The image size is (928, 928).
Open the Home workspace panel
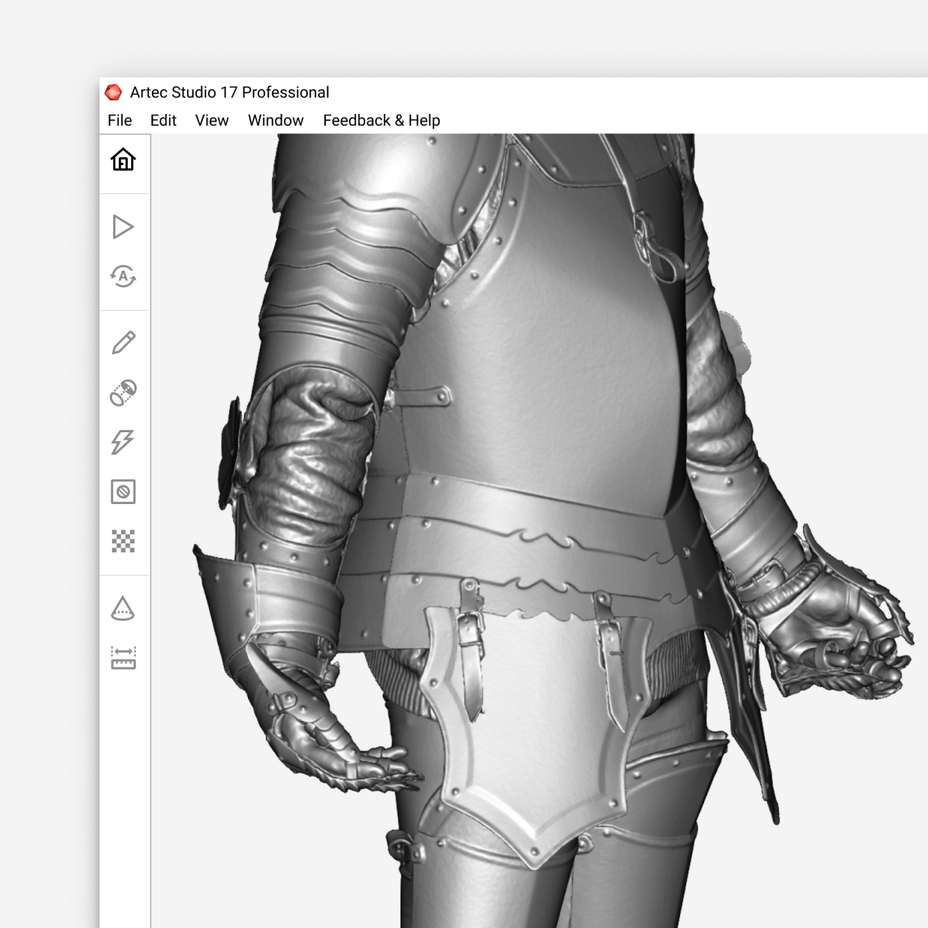coord(124,158)
